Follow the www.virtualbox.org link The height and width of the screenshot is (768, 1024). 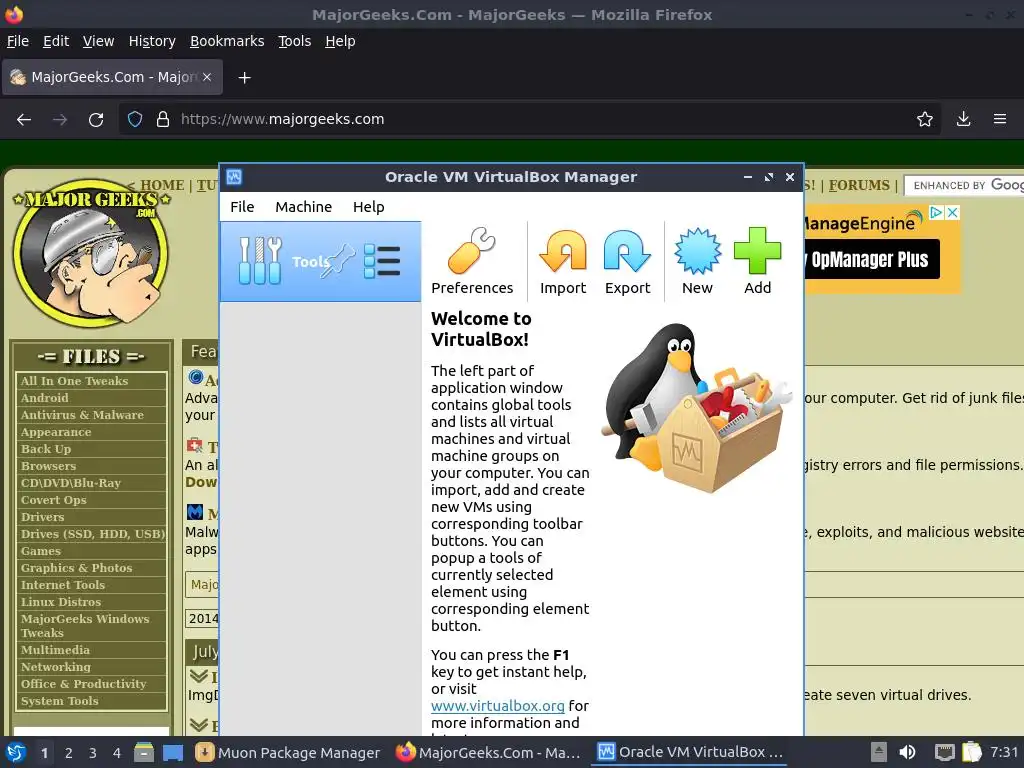coord(498,706)
